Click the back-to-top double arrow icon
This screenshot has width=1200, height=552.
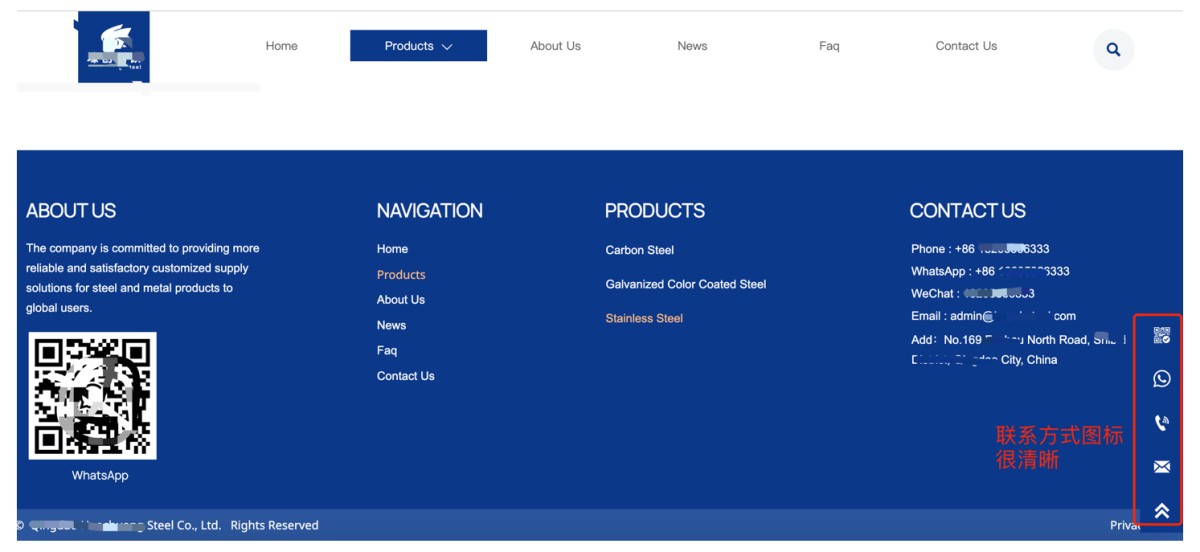(x=1161, y=511)
